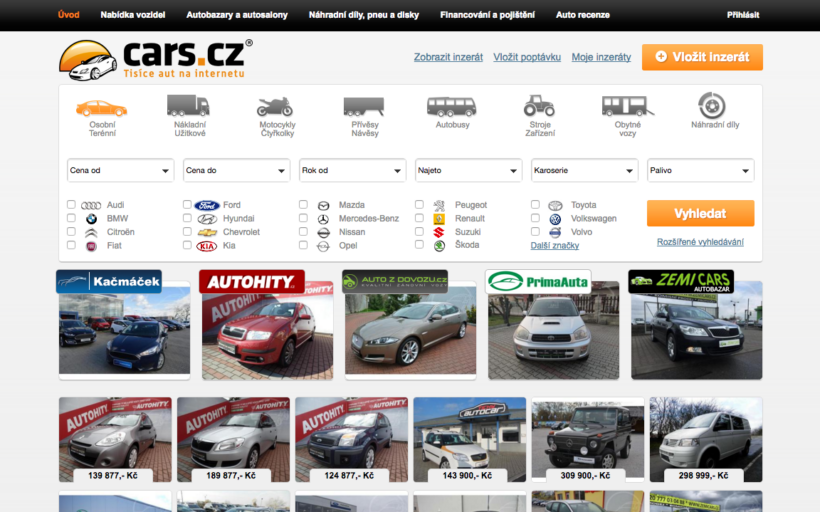This screenshot has width=820, height=512.
Task: Open Financování a pojištění menu
Action: tap(487, 15)
